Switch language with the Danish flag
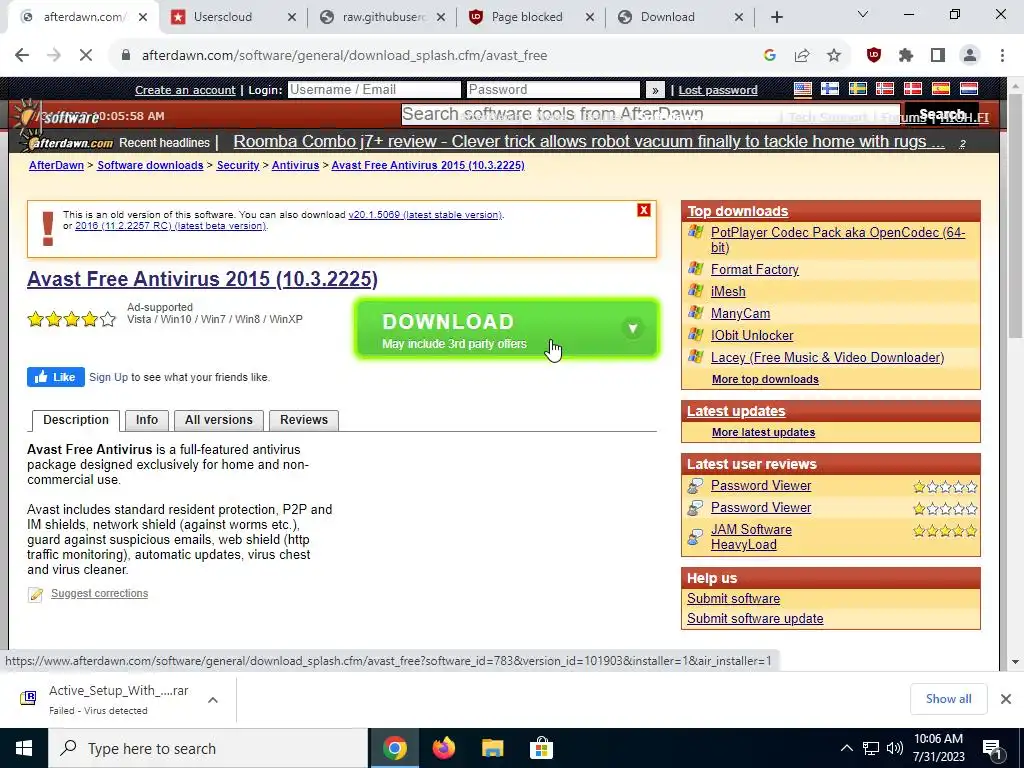The image size is (1024, 768). point(913,89)
